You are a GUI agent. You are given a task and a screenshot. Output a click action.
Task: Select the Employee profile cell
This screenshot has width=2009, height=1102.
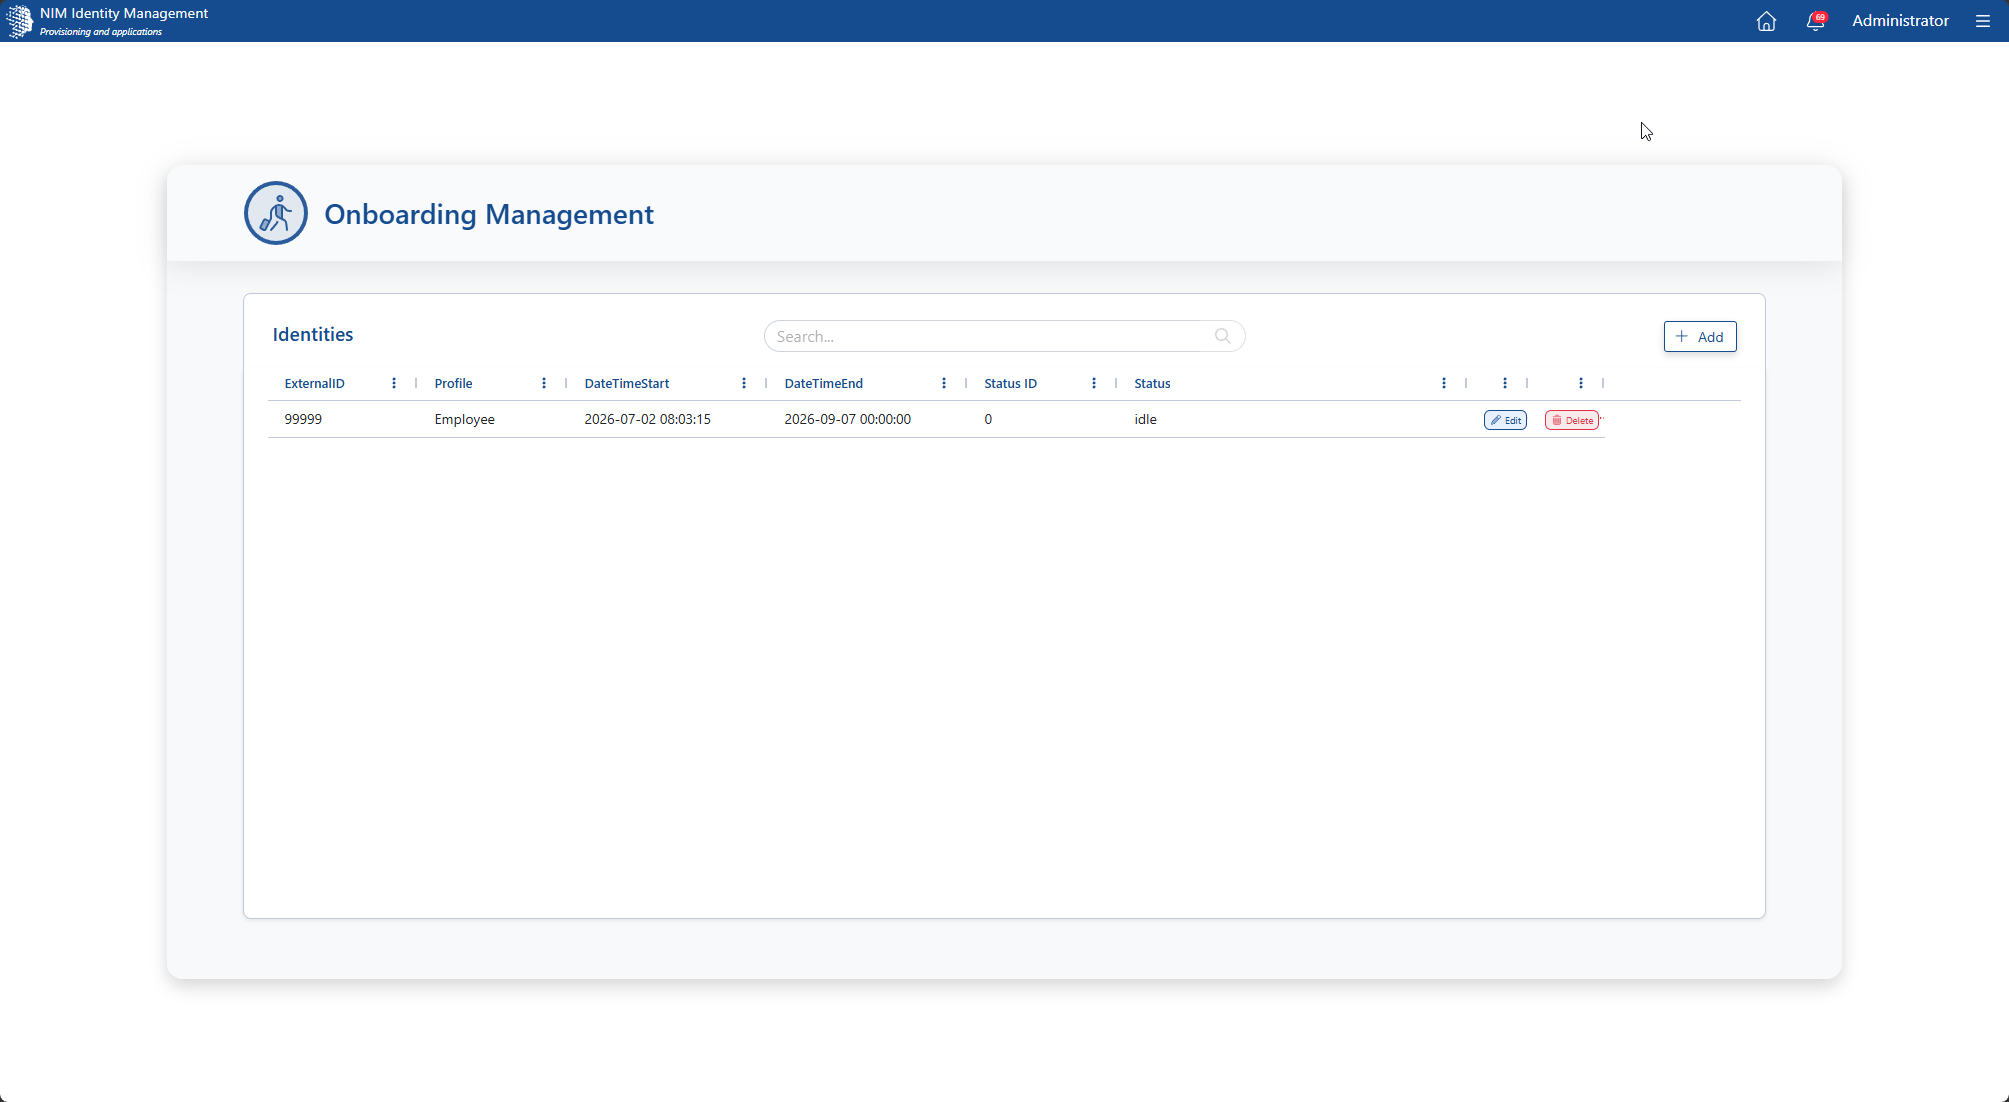coord(464,419)
